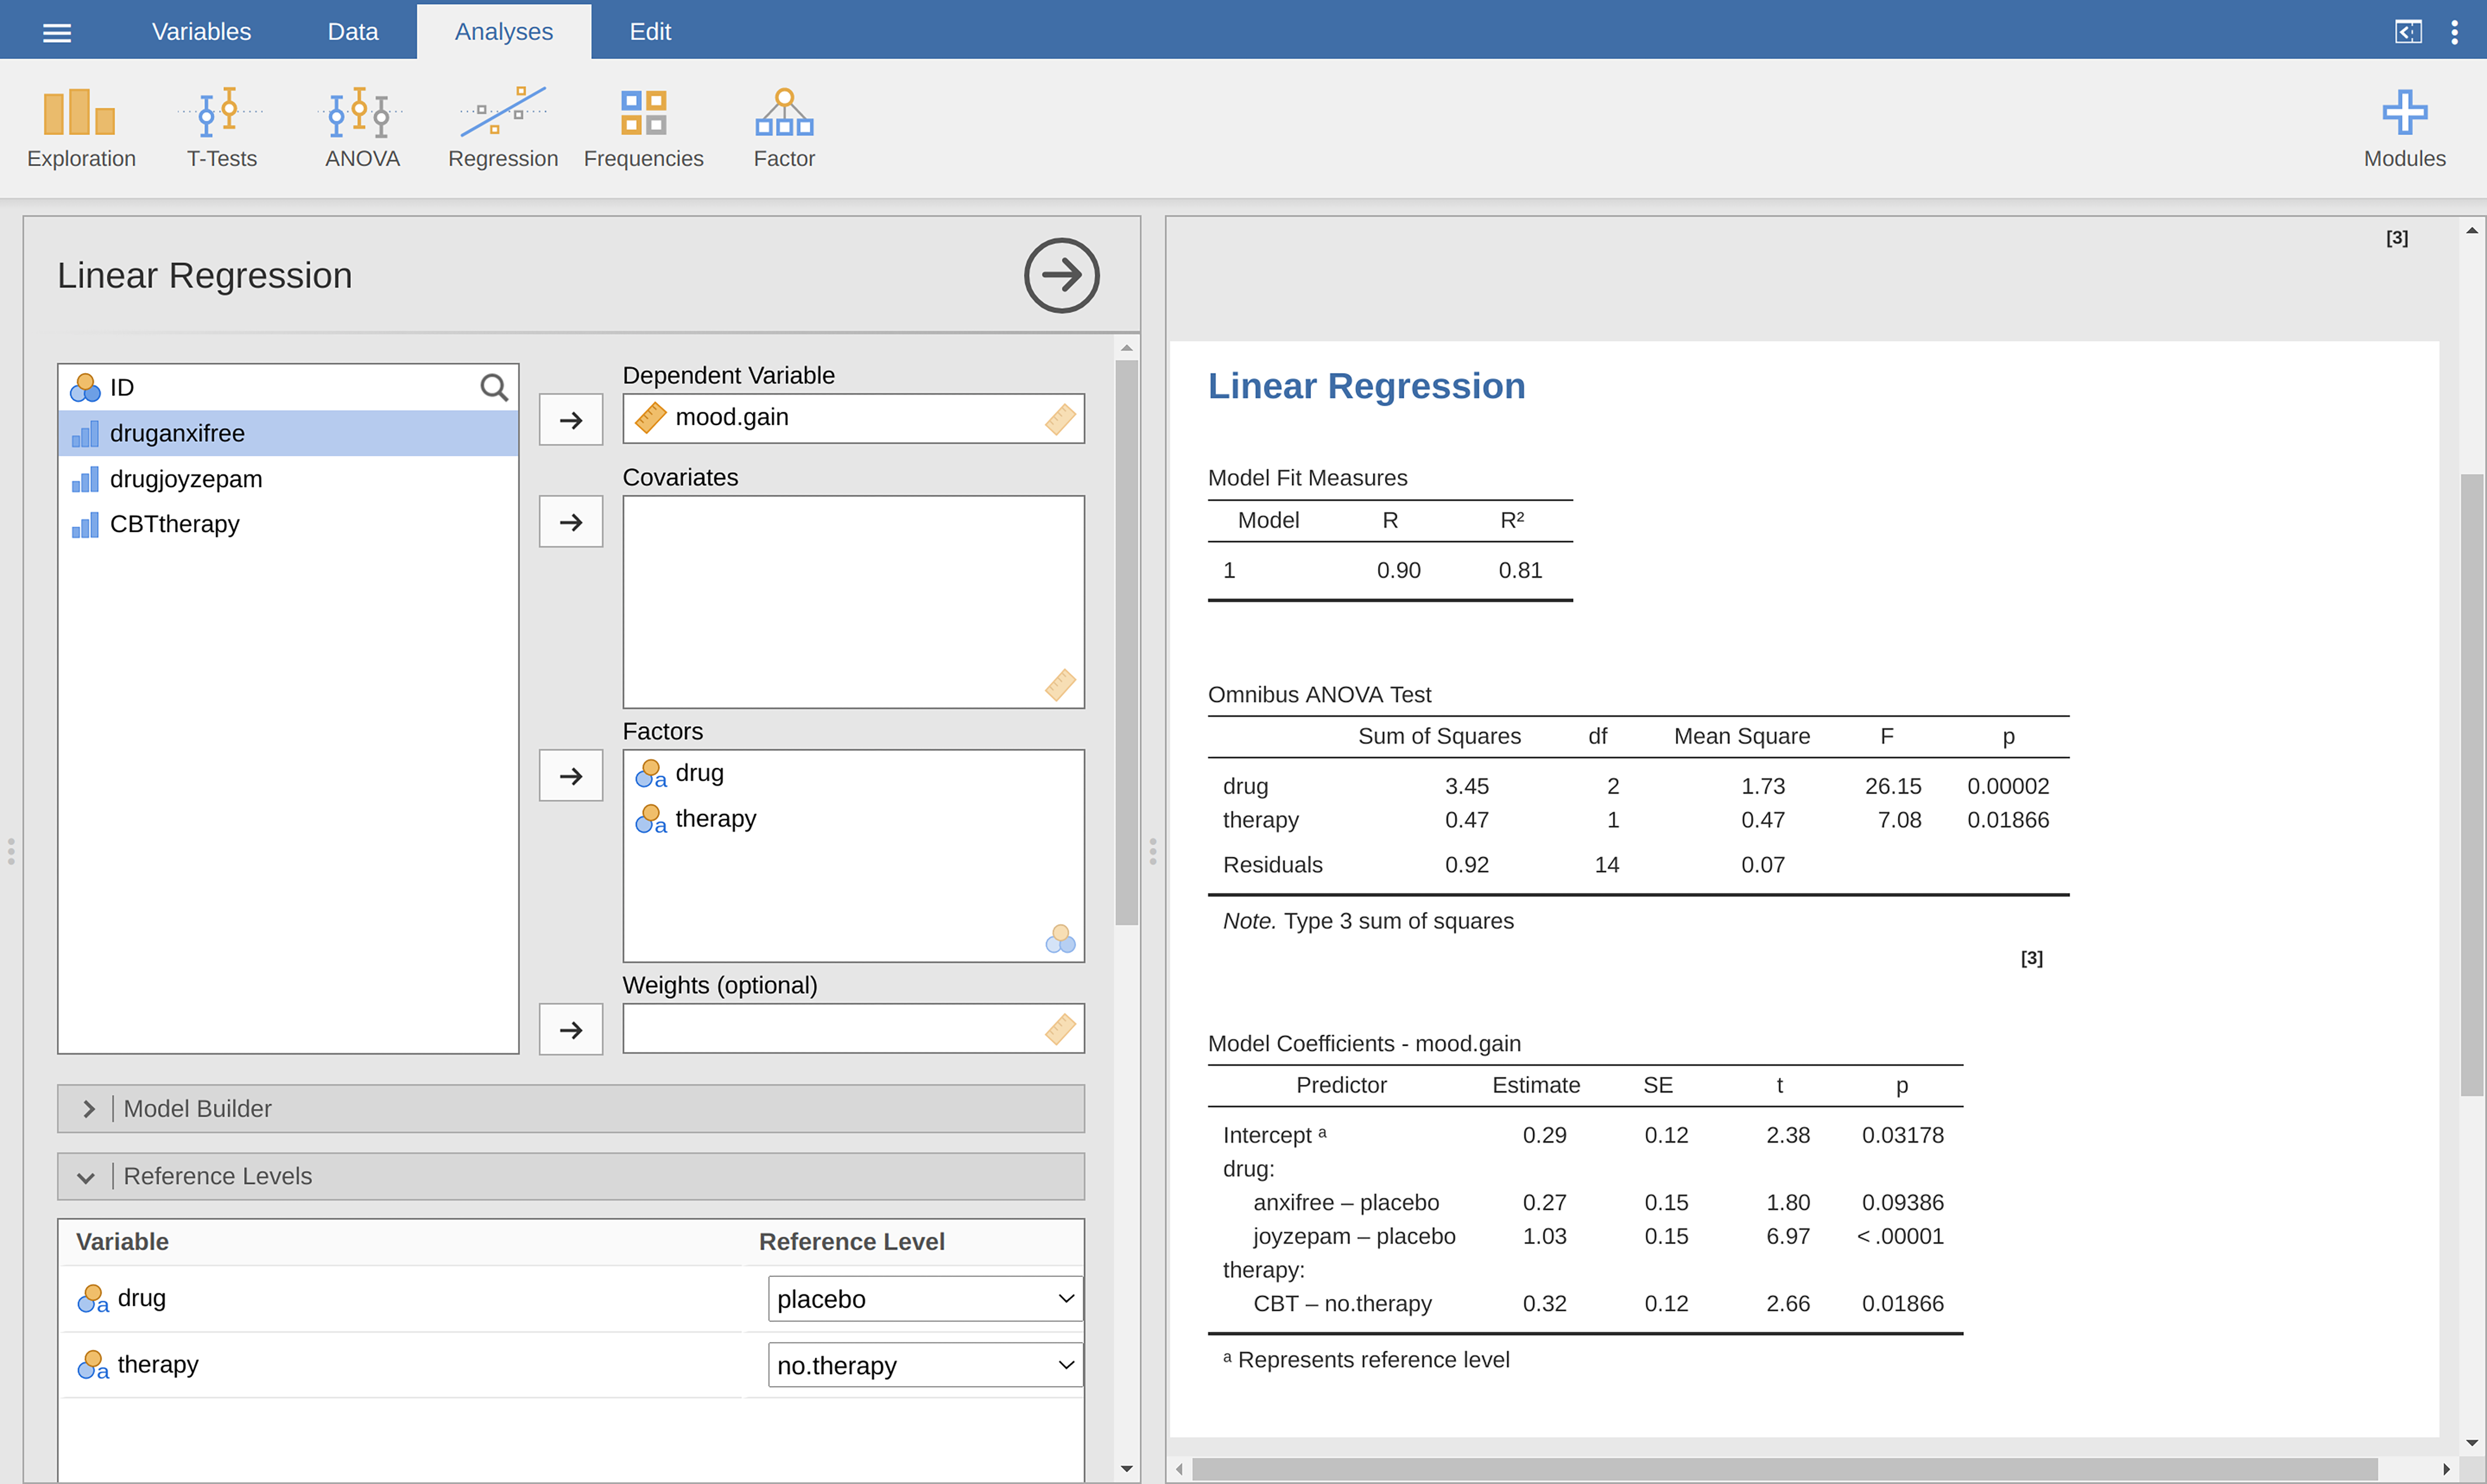Click the results horizontal scrollbar thumb
This screenshot has height=1484, width=2487.
(1784, 1469)
